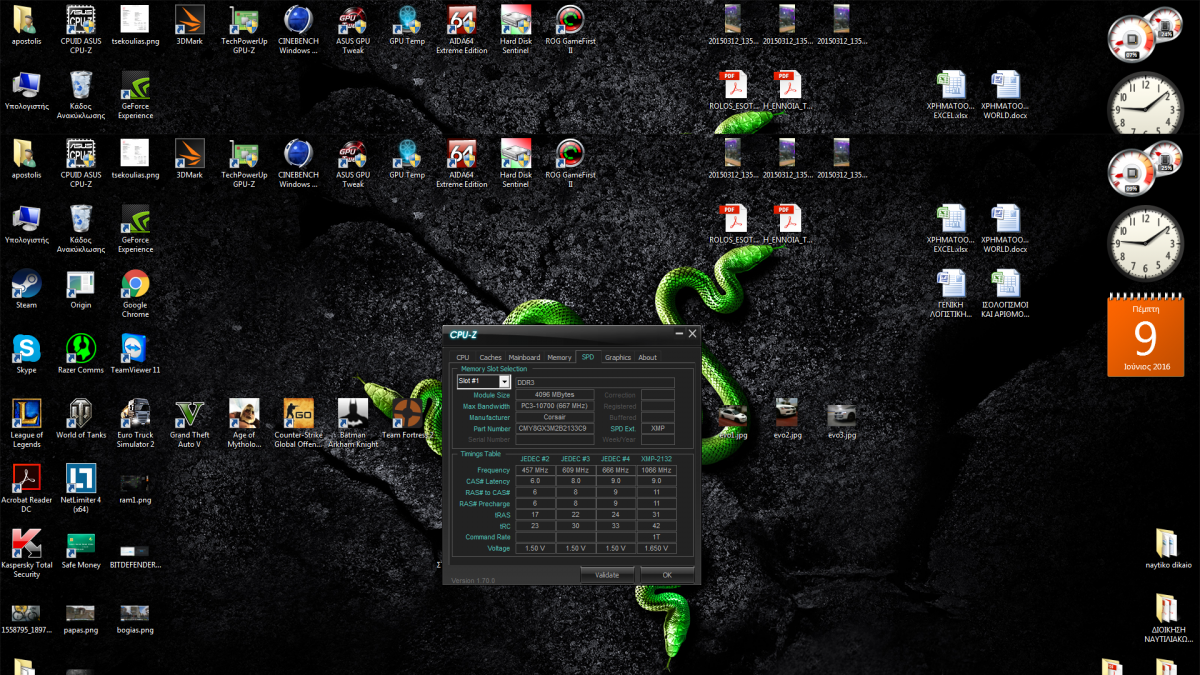Click the Team Fortress shortcut
This screenshot has height=675, width=1200.
tap(404, 418)
